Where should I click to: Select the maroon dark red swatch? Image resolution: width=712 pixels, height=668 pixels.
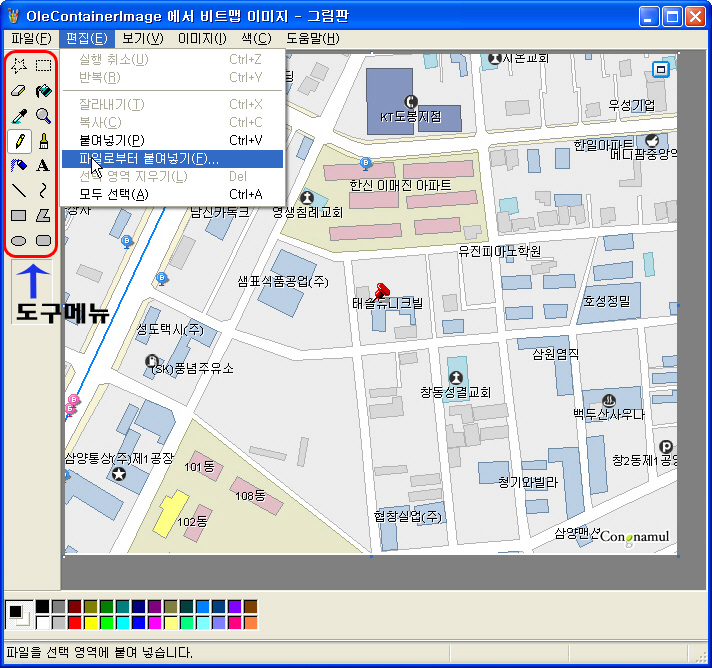74,606
